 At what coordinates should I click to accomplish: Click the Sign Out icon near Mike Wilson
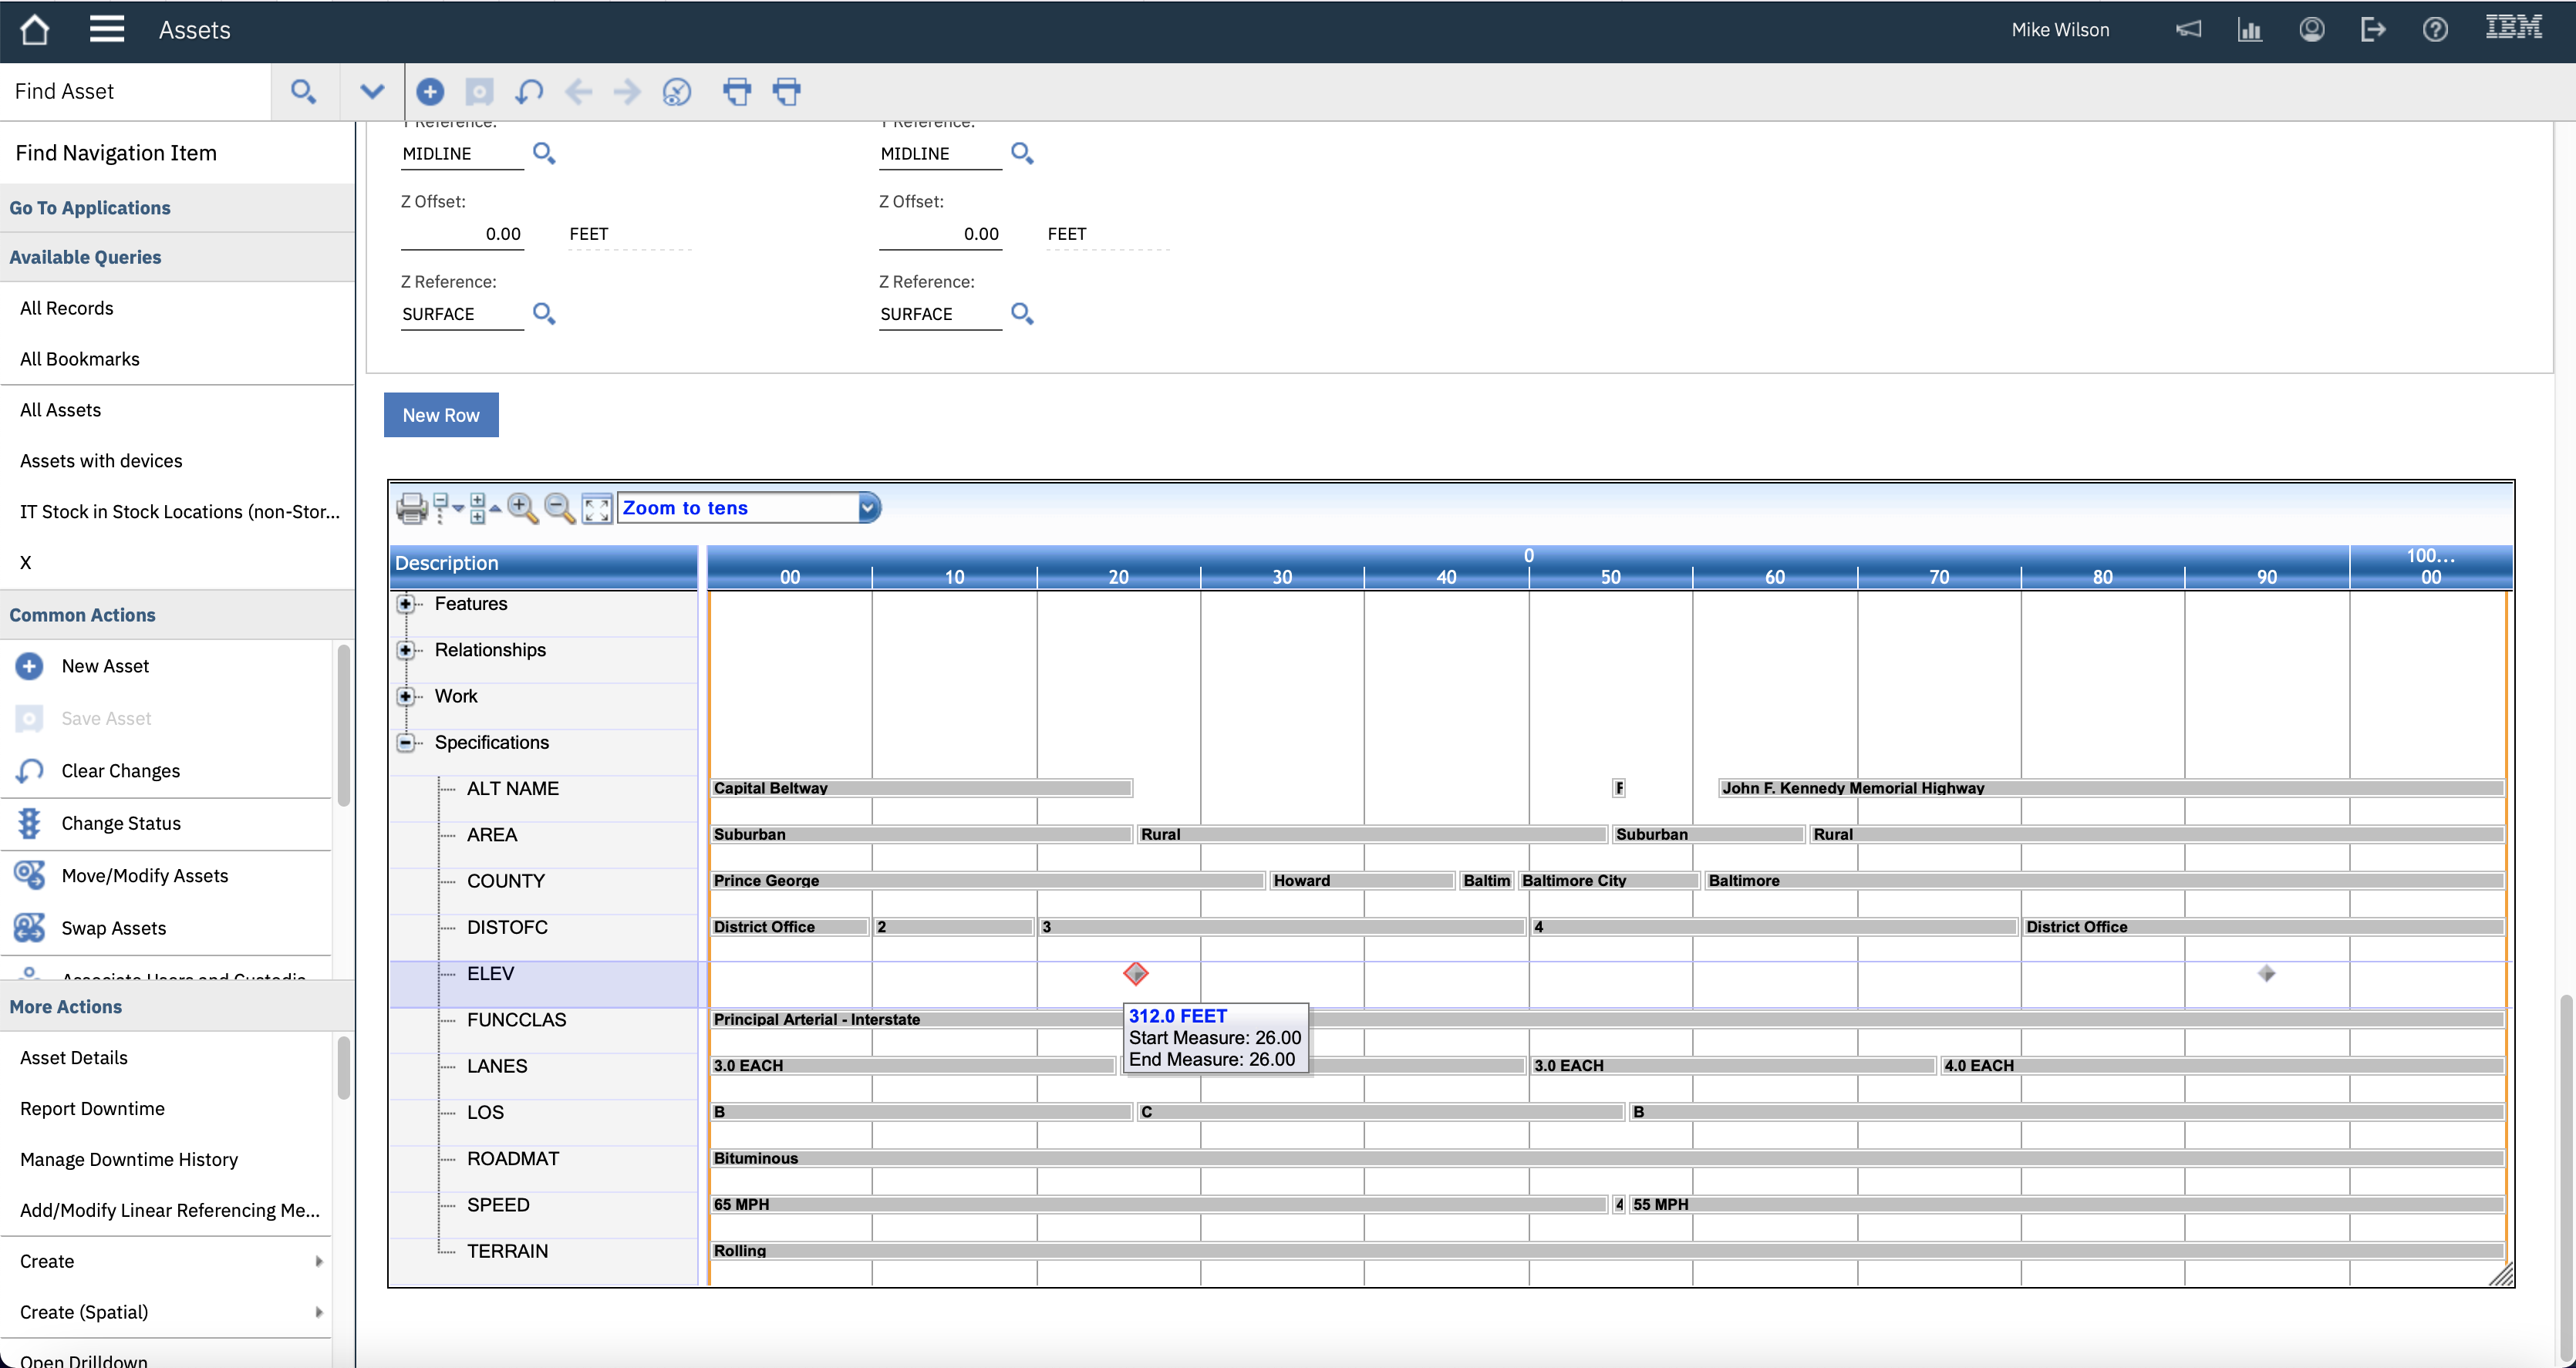pos(2373,29)
